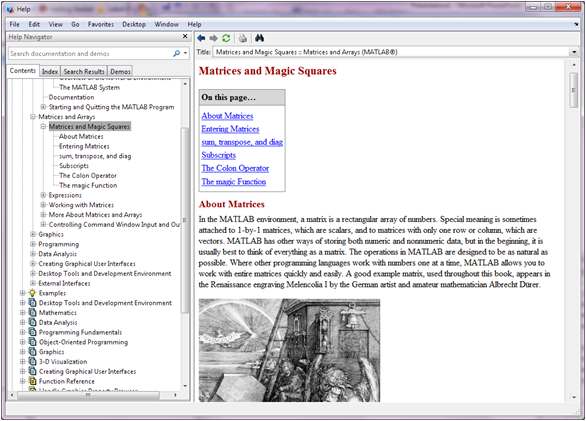
Task: Expand Starting and Quitting the MATLAB Program
Action: point(43,107)
